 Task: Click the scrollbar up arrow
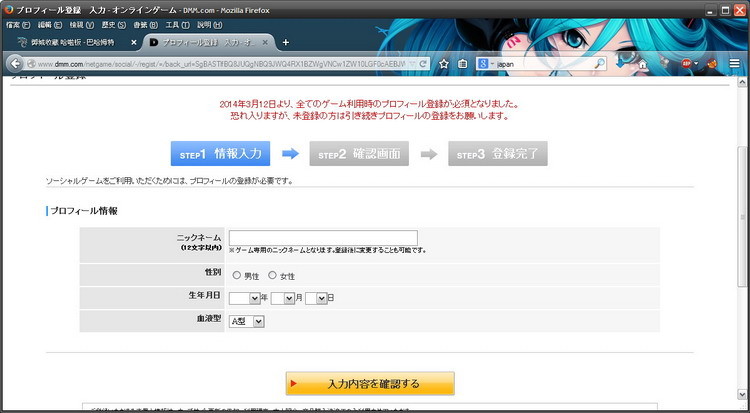742,82
